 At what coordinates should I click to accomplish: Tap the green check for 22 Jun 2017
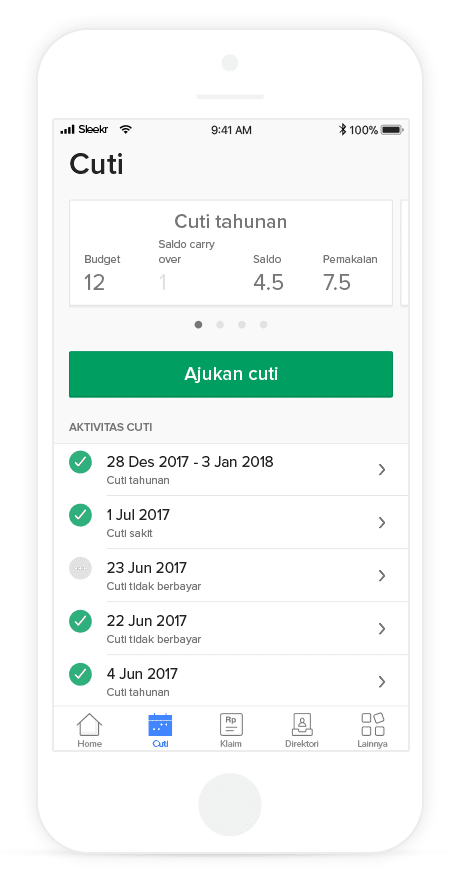click(x=80, y=621)
